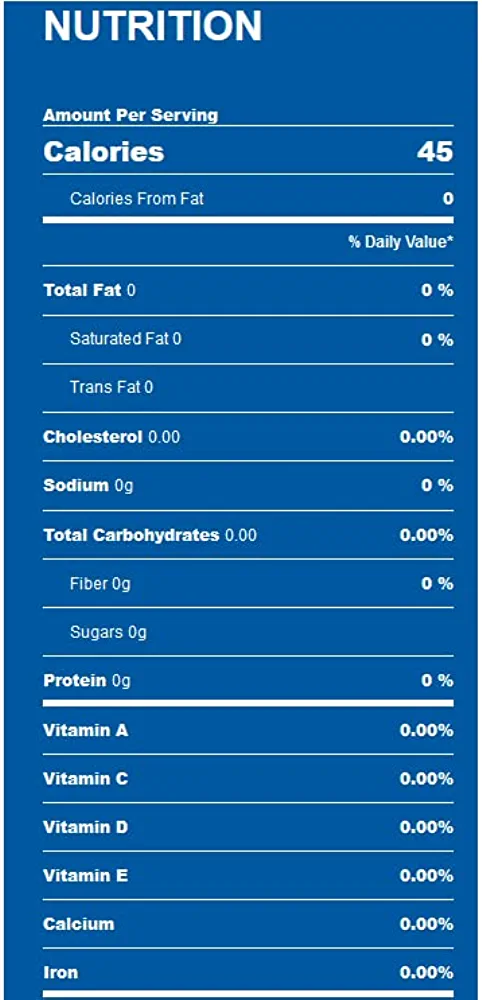Click the Calcium label

(x=79, y=924)
